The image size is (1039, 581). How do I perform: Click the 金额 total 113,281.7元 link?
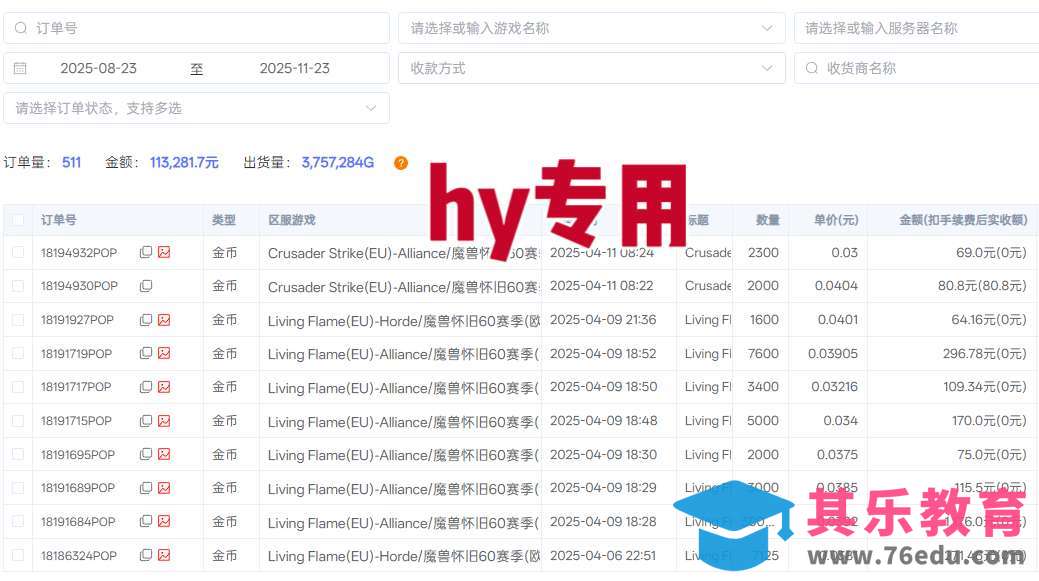pos(184,162)
